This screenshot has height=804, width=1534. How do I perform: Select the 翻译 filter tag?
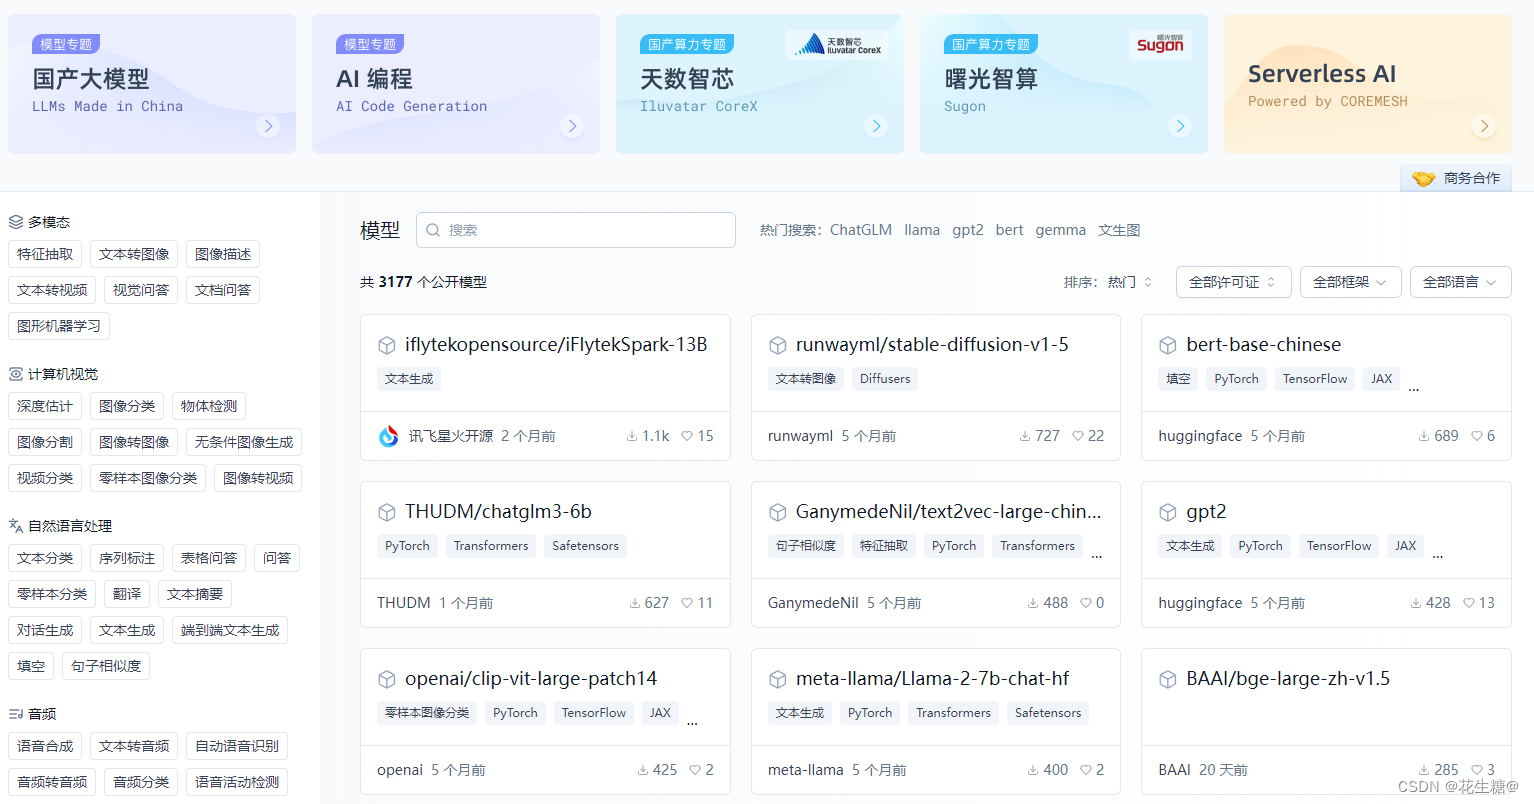tap(127, 594)
